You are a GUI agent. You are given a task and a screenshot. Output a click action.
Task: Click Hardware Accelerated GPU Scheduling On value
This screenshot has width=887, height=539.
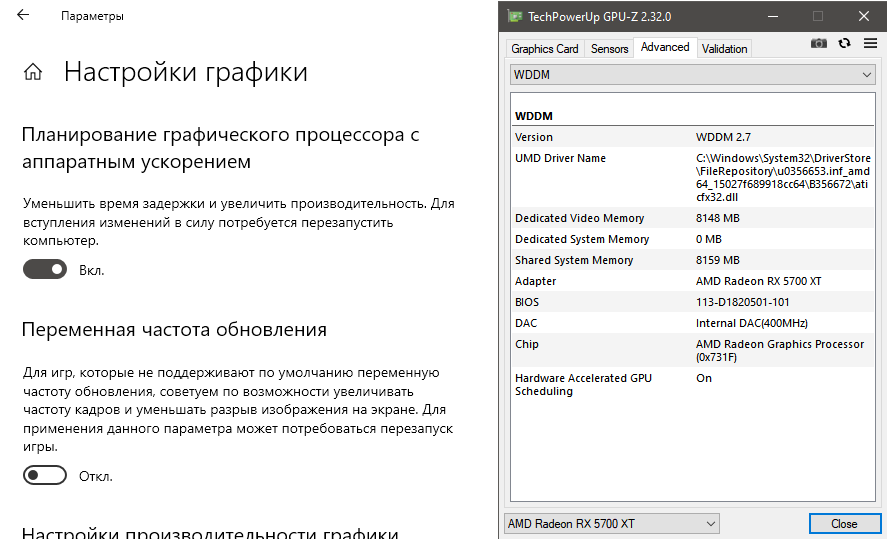[704, 378]
